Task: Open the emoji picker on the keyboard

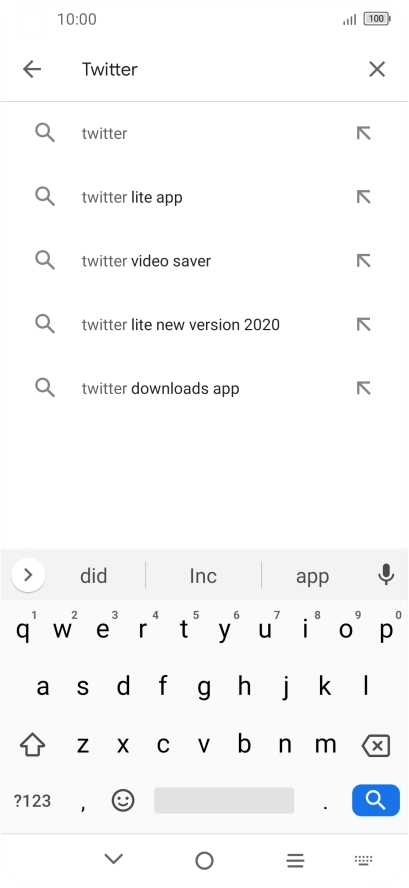Action: click(x=123, y=800)
